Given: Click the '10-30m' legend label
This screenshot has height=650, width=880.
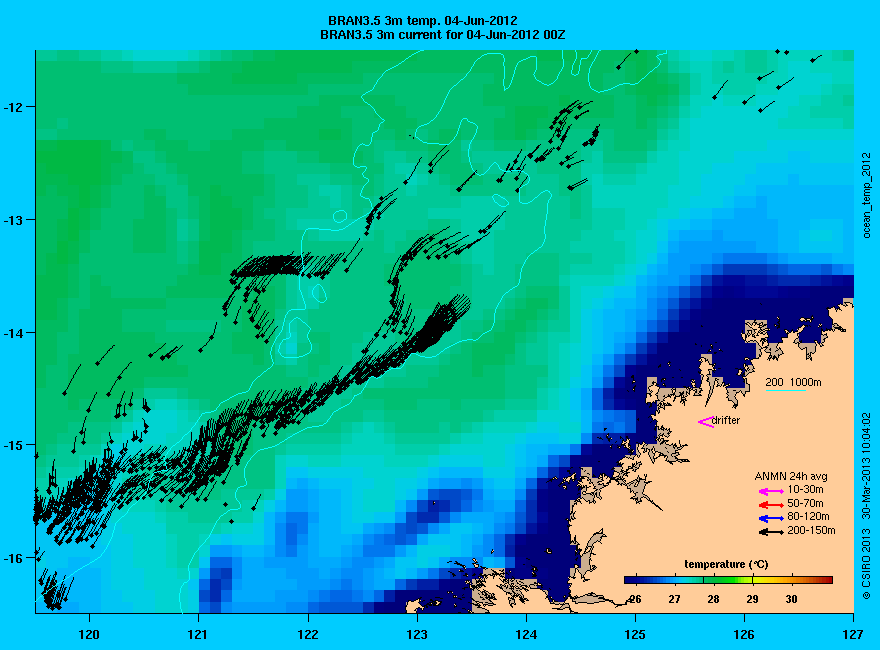Looking at the screenshot, I should pos(805,489).
